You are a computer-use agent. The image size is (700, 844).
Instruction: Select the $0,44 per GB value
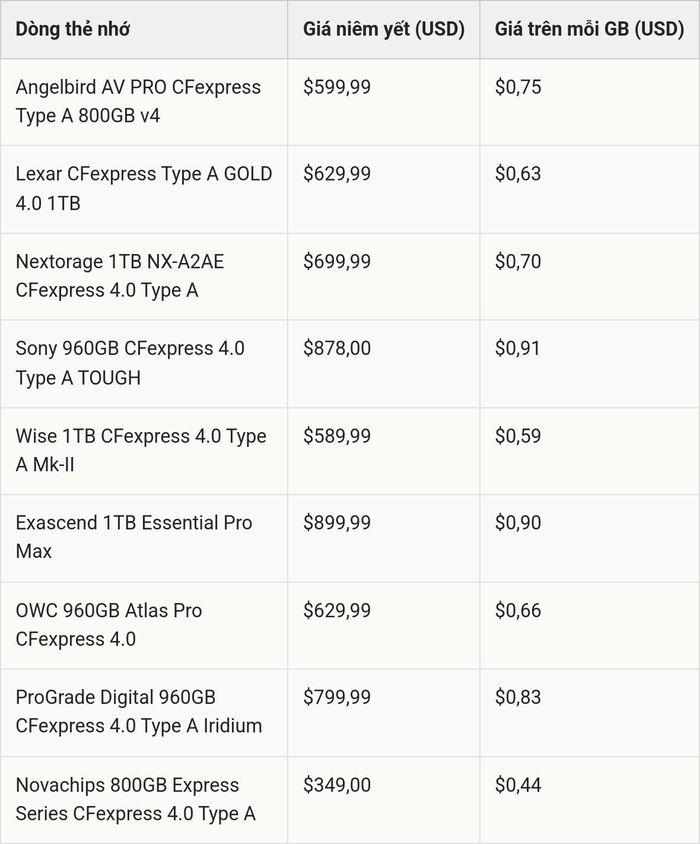tap(518, 785)
